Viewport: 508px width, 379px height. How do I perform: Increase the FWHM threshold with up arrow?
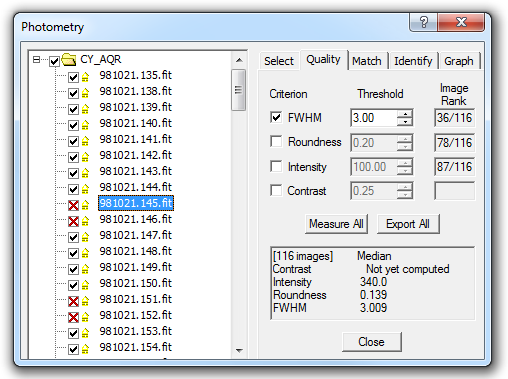(405, 114)
